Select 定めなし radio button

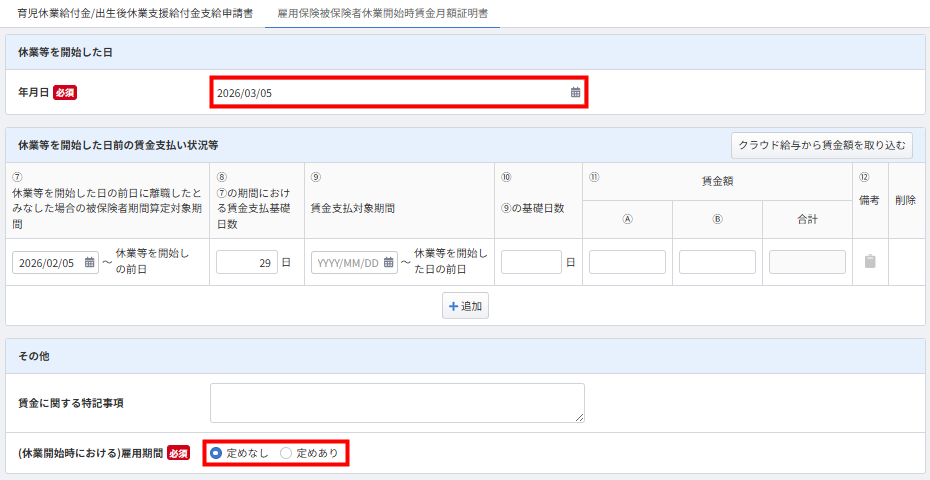(x=216, y=453)
